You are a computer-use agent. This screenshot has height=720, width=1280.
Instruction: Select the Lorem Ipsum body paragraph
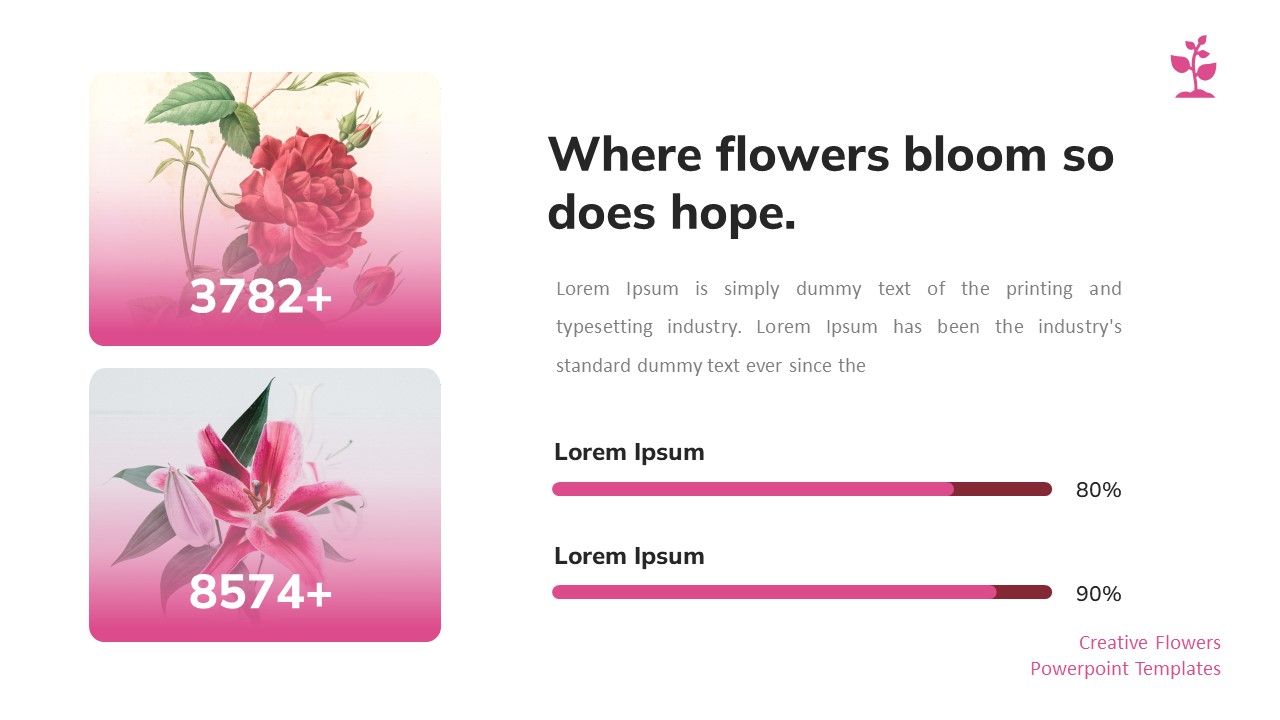pos(838,327)
